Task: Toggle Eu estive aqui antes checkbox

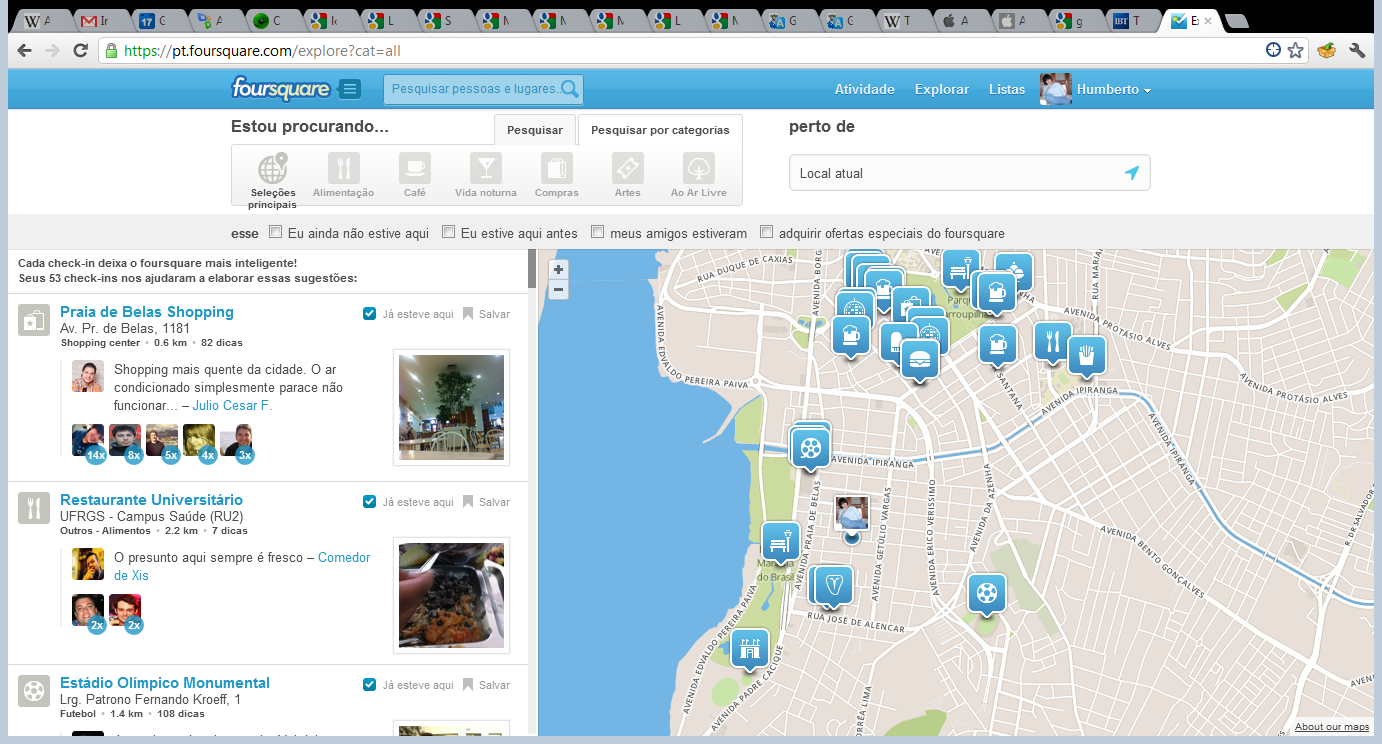Action: point(449,232)
